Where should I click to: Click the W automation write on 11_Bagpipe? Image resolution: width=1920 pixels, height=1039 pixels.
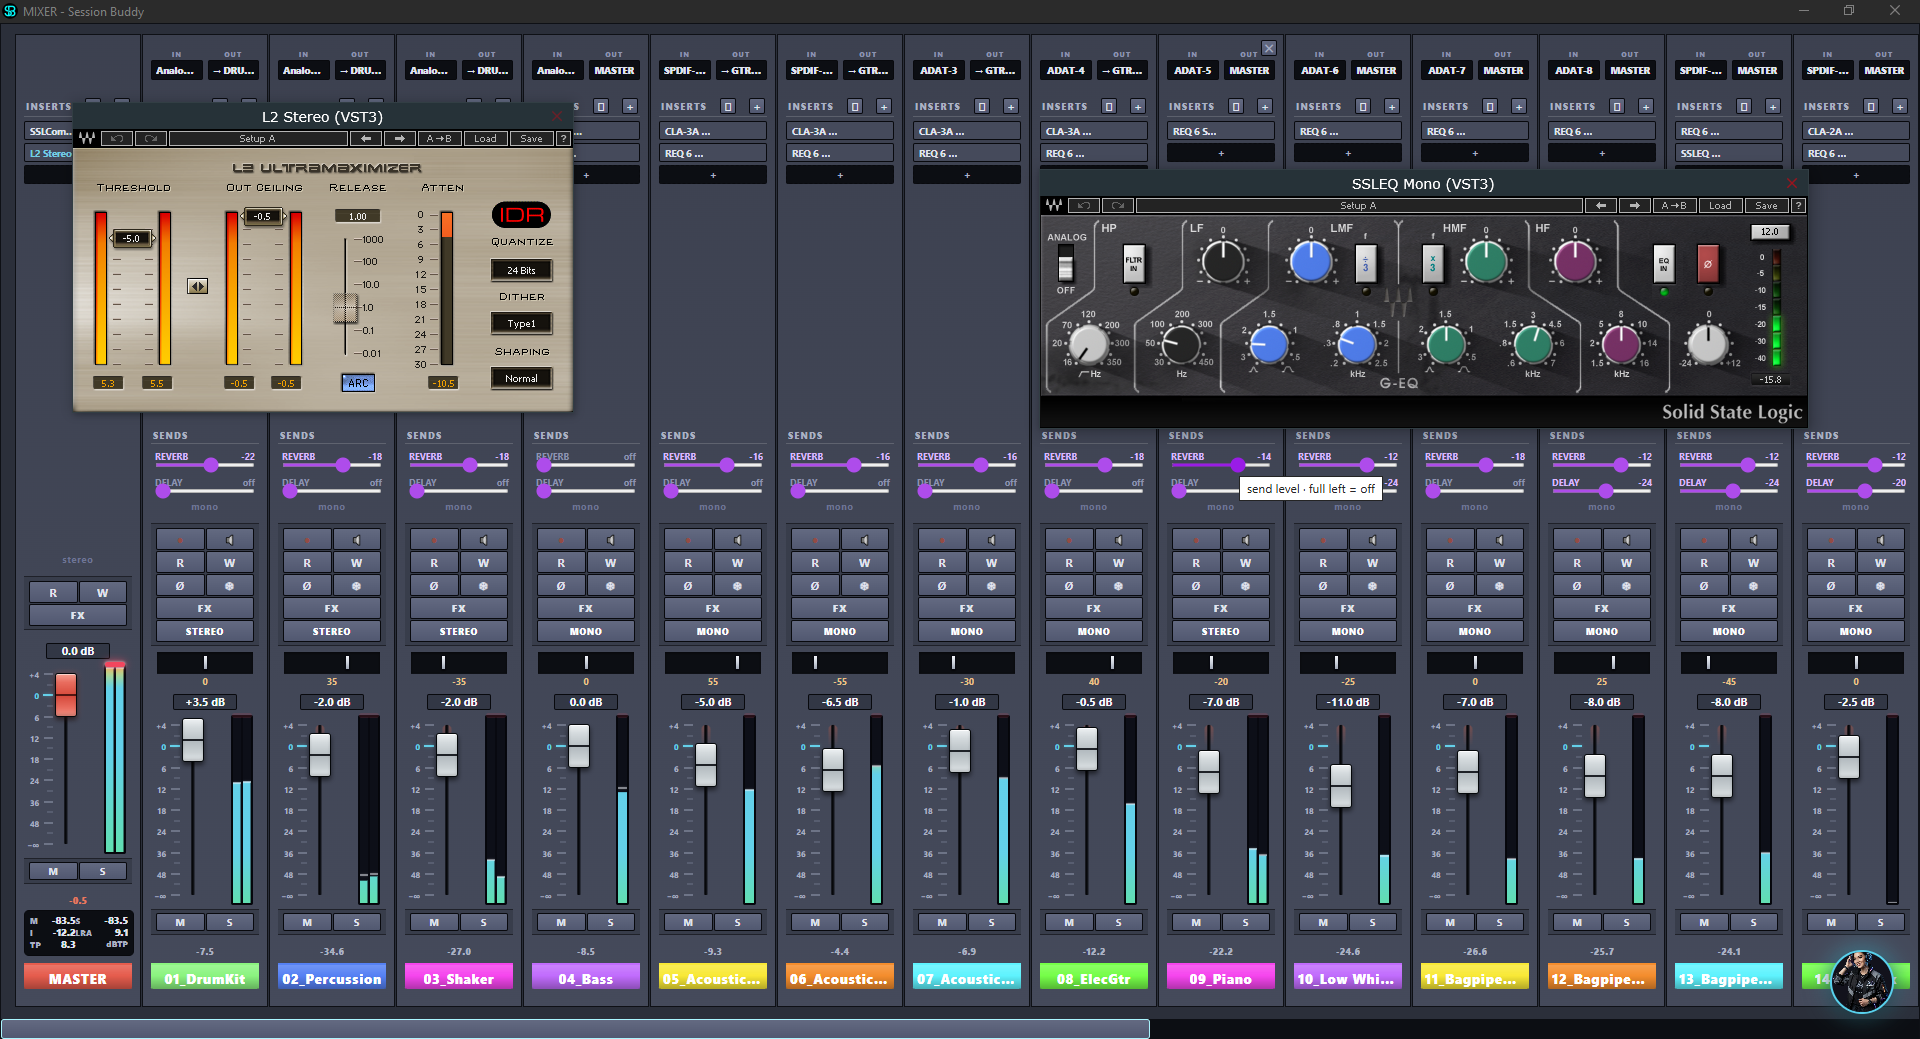(1499, 563)
